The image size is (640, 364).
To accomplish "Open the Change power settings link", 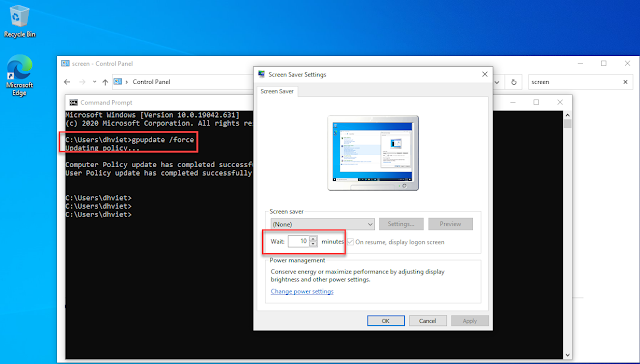I will [302, 291].
